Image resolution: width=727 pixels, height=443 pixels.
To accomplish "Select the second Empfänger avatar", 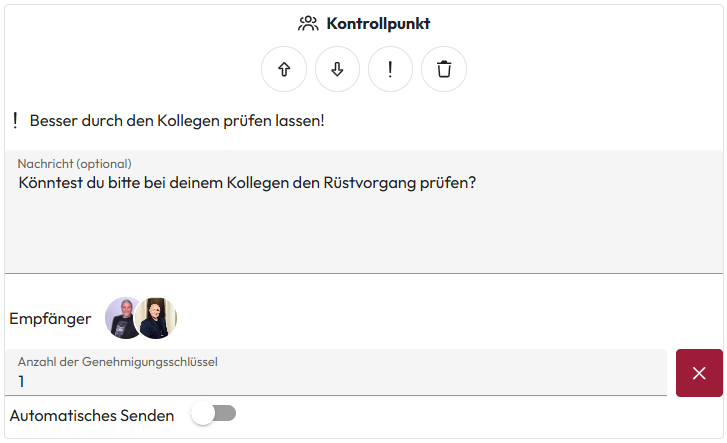I will click(x=159, y=318).
